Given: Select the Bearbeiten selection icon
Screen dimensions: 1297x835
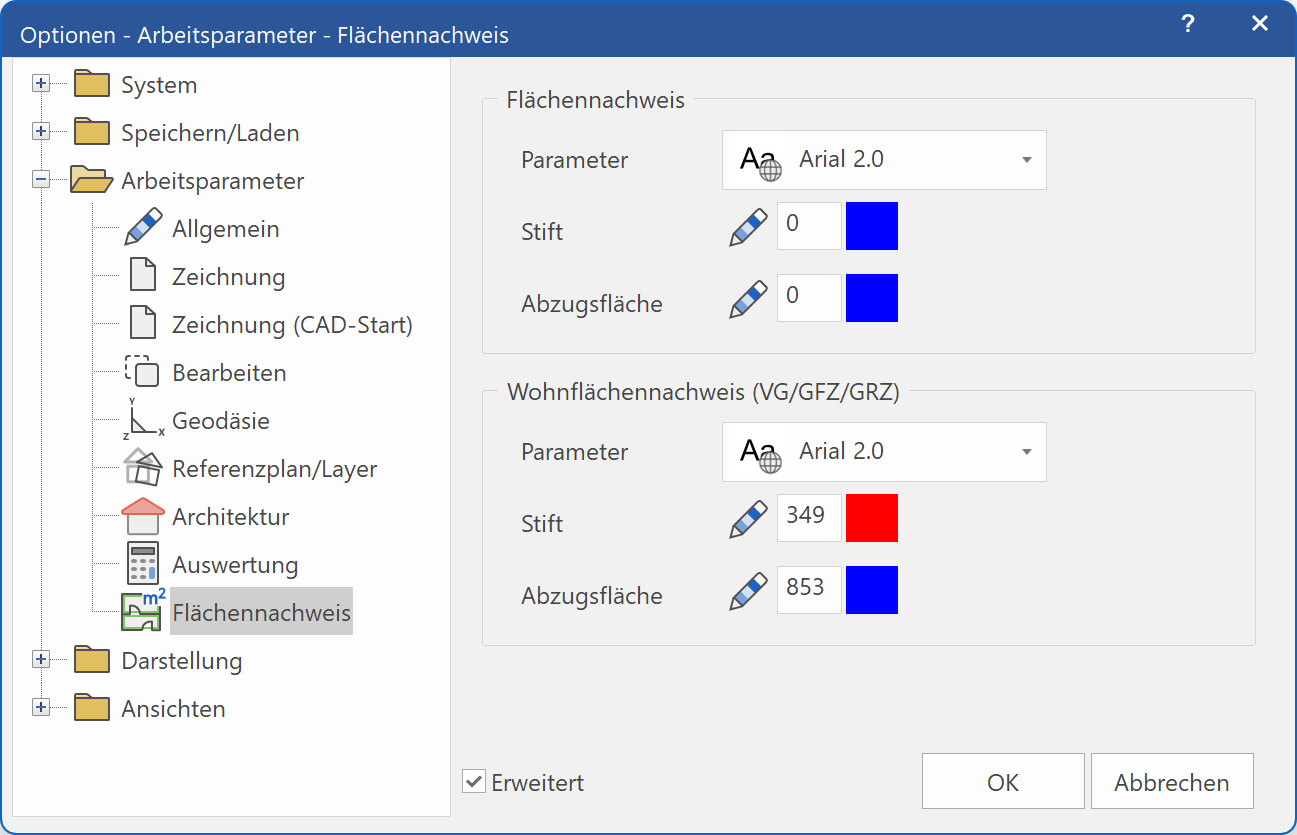Looking at the screenshot, I should point(143,371).
